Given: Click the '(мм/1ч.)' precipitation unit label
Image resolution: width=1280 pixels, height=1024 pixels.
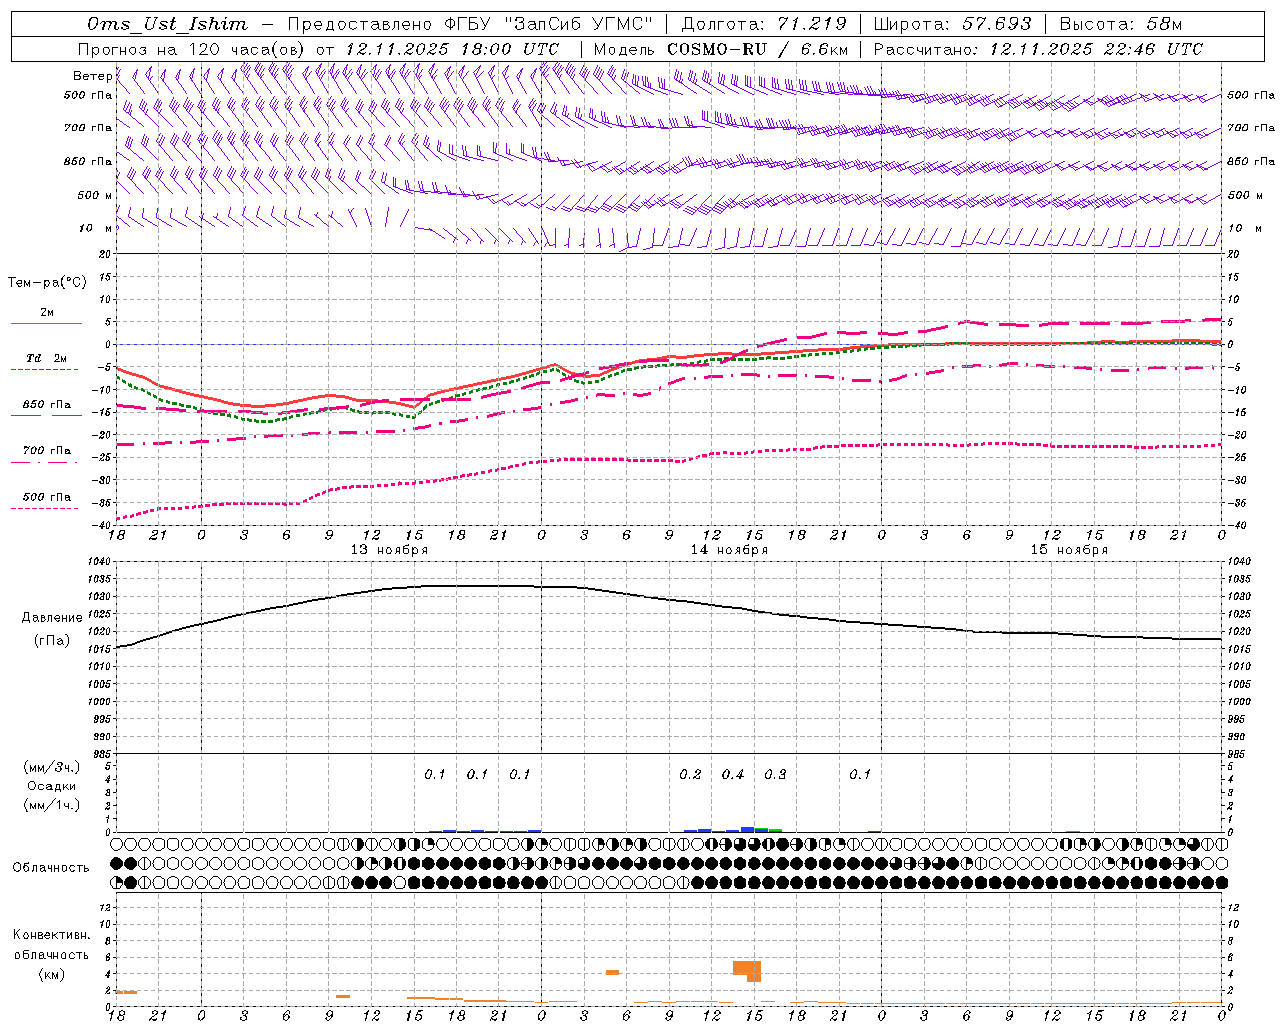Looking at the screenshot, I should (x=52, y=805).
